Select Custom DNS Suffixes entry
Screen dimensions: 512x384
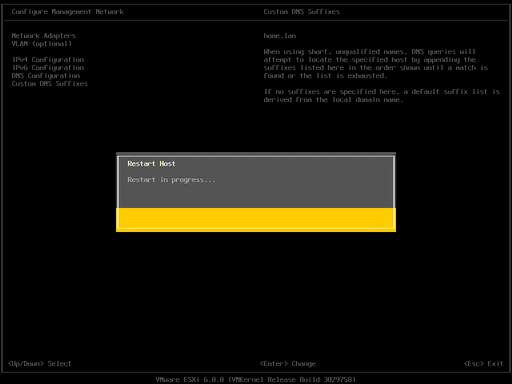click(50, 84)
